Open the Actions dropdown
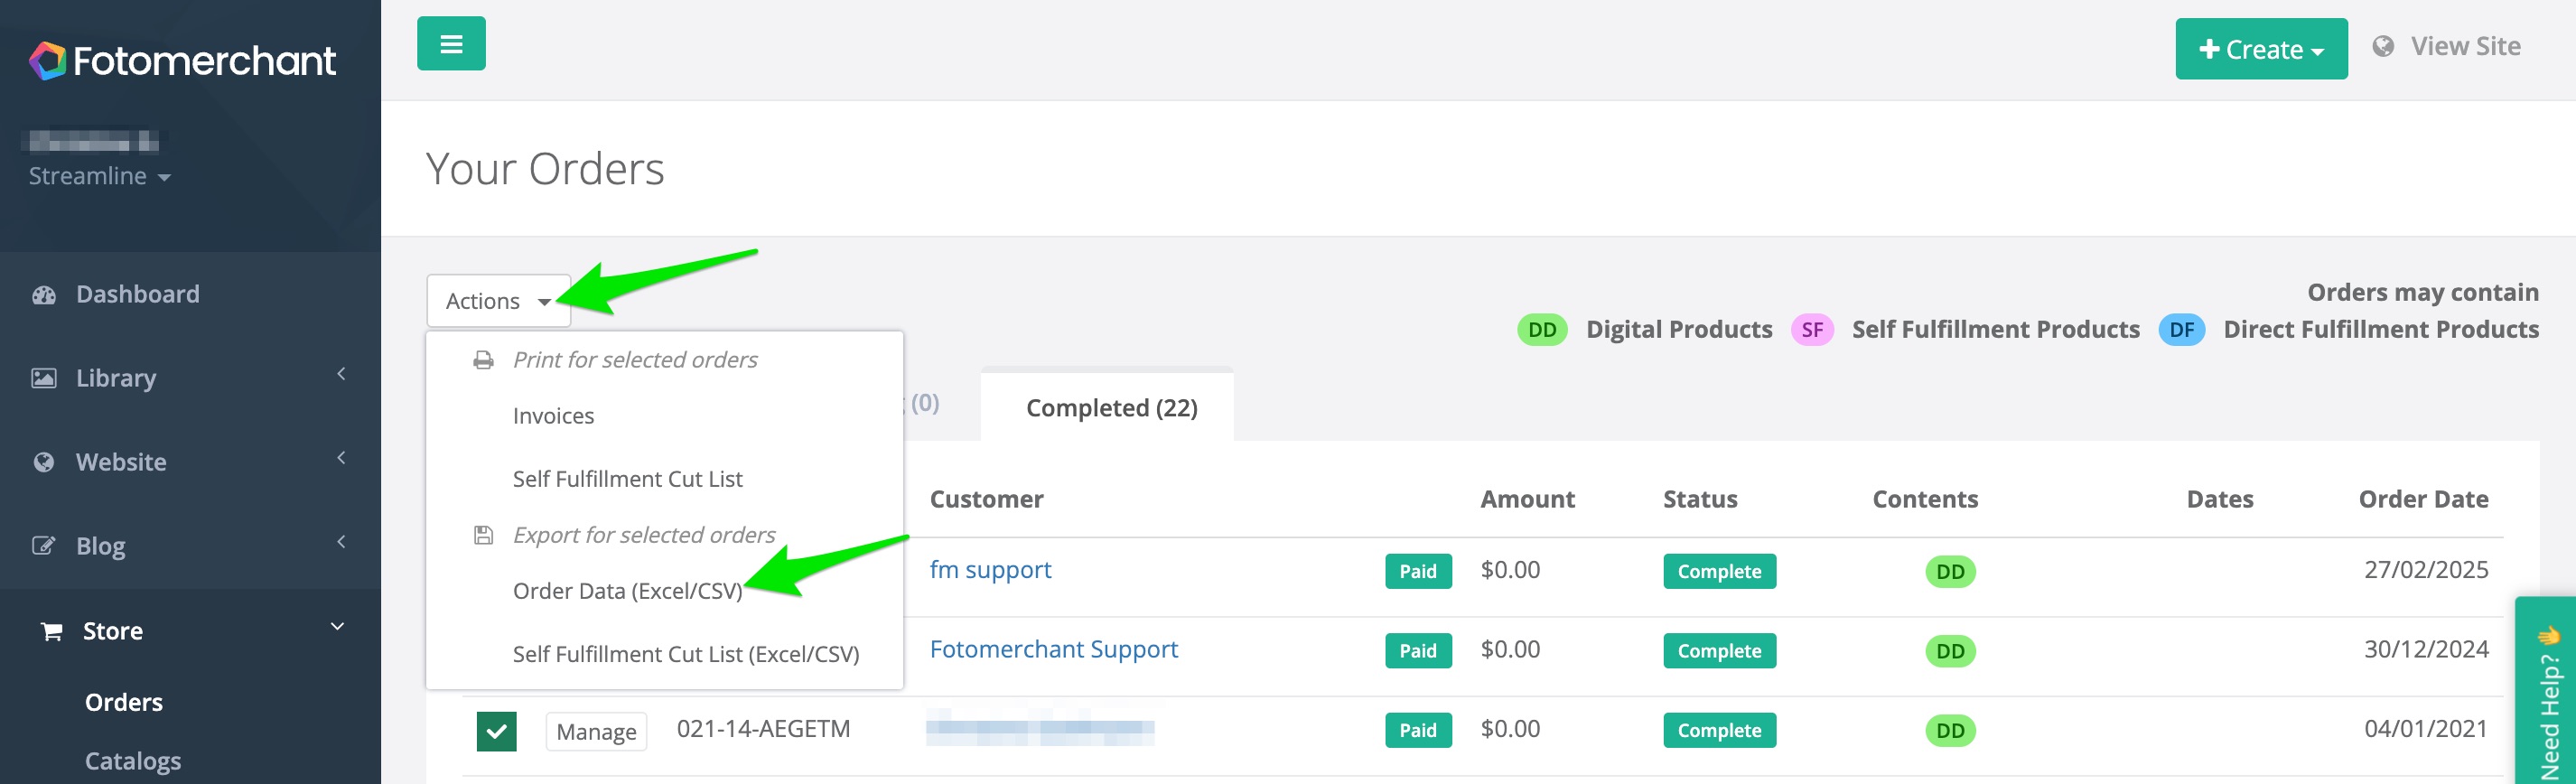This screenshot has height=784, width=2576. tap(498, 301)
